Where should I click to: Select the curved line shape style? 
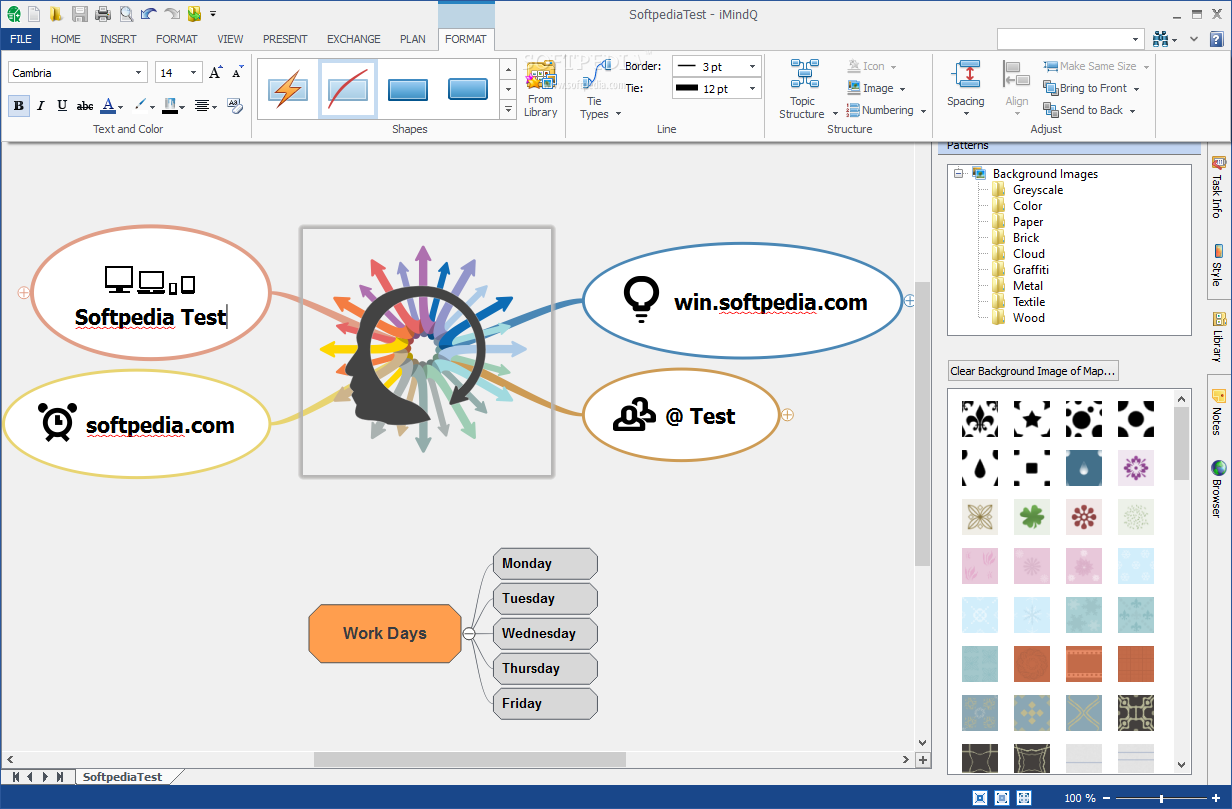tap(348, 90)
